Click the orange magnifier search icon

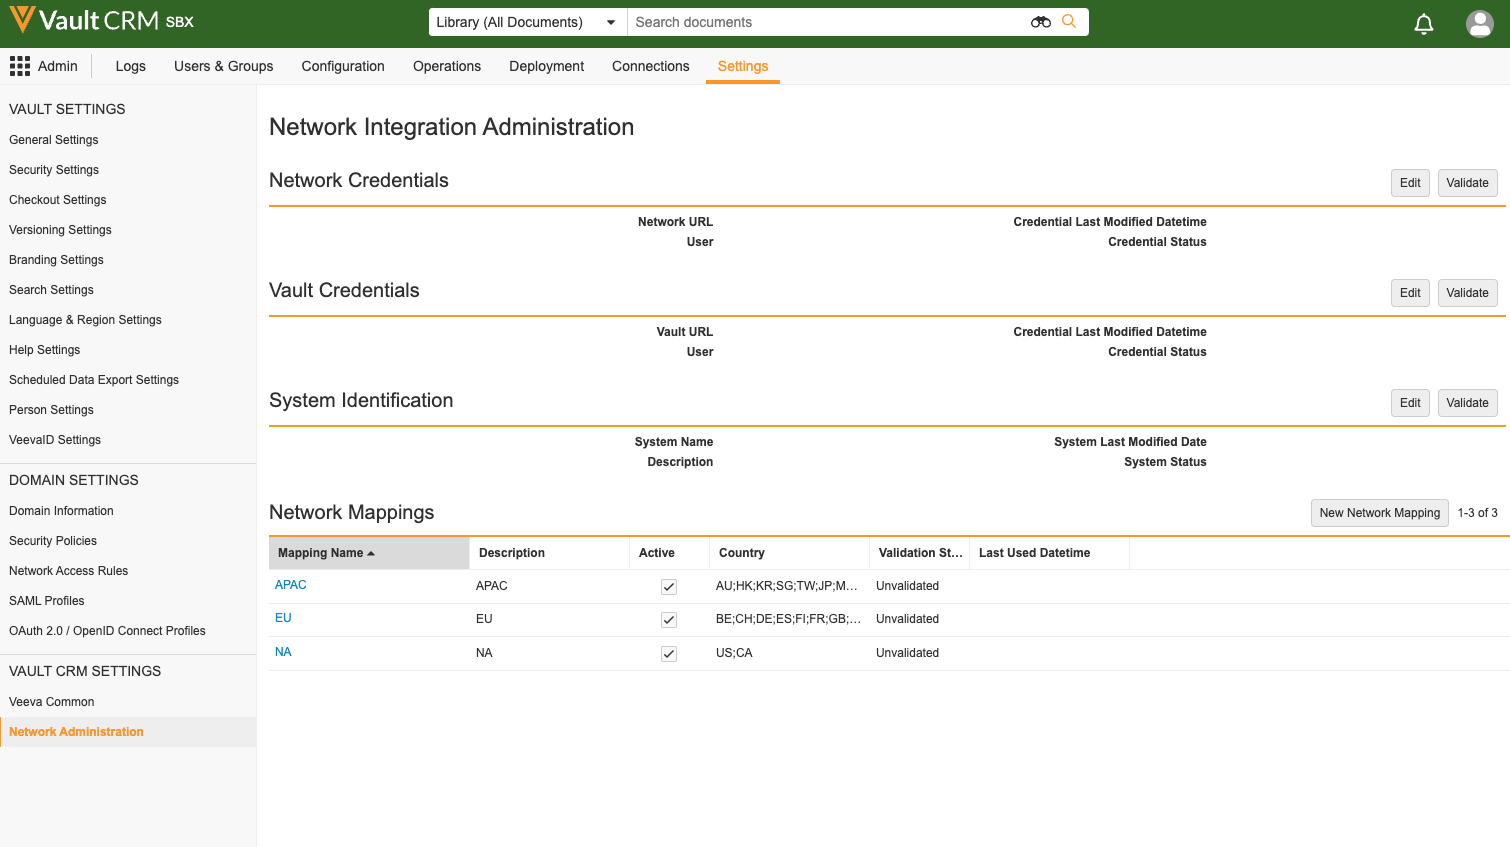tap(1069, 22)
